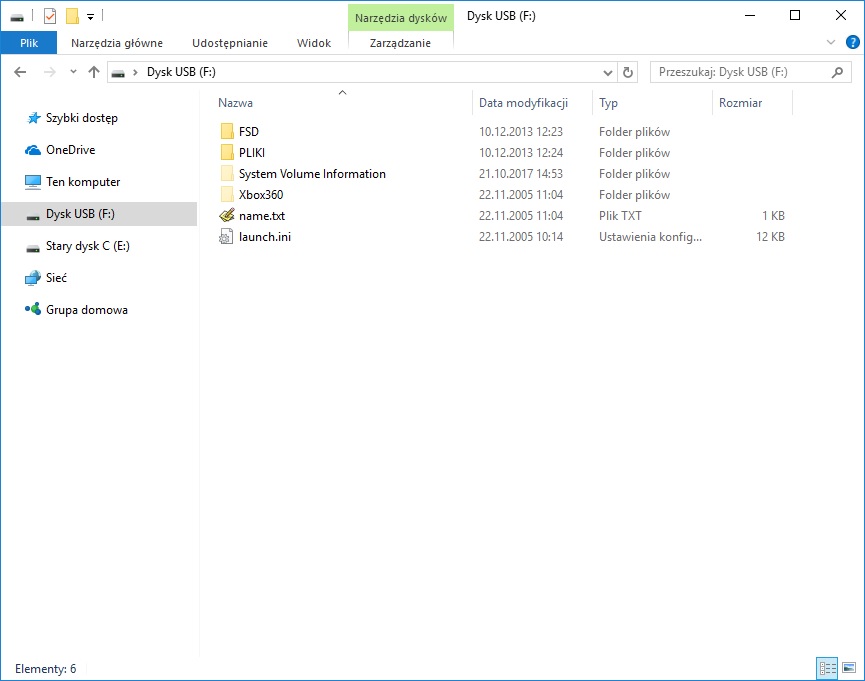This screenshot has width=865, height=681.
Task: Sort by the Typ column header
Action: coord(608,103)
